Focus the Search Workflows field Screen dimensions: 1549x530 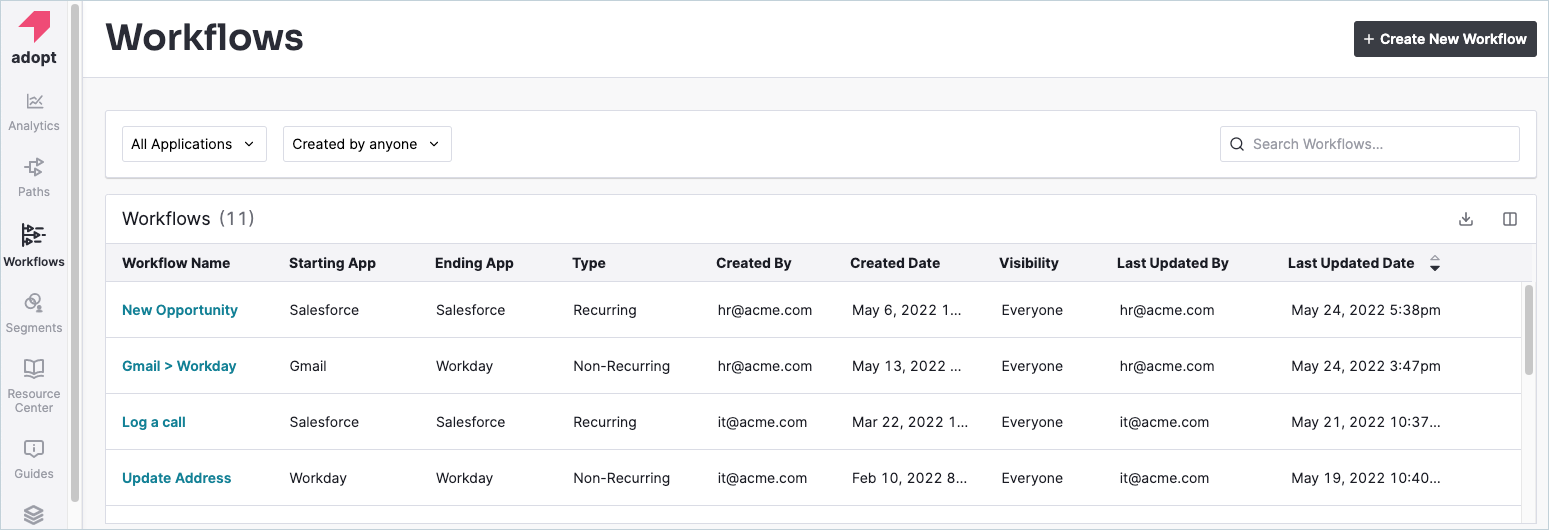coord(1370,144)
